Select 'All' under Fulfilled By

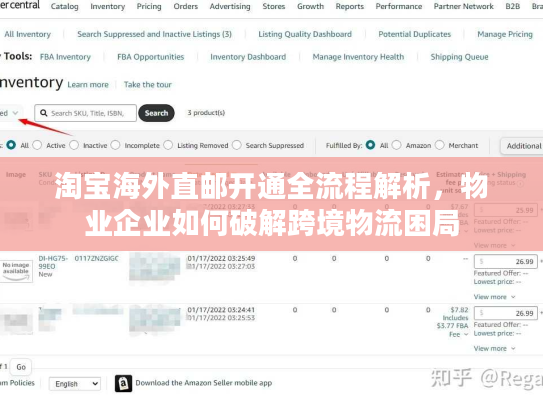(x=370, y=145)
